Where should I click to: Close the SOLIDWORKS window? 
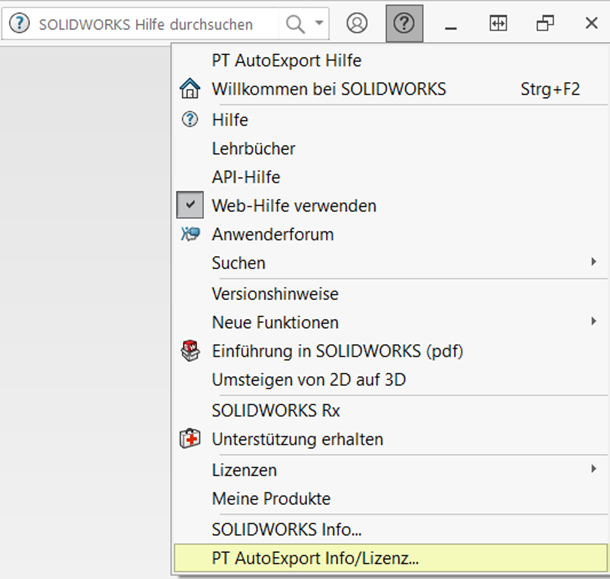click(591, 23)
